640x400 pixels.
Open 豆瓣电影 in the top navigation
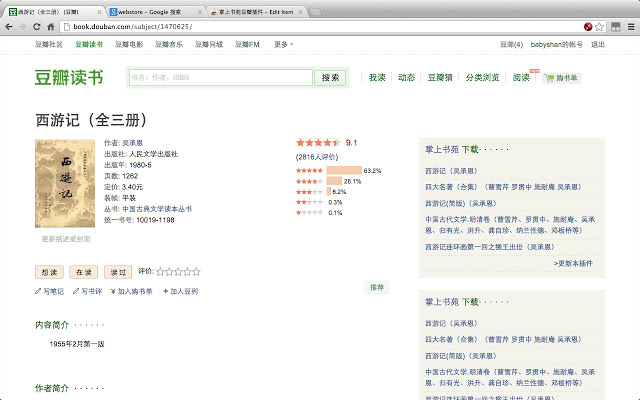coord(129,44)
